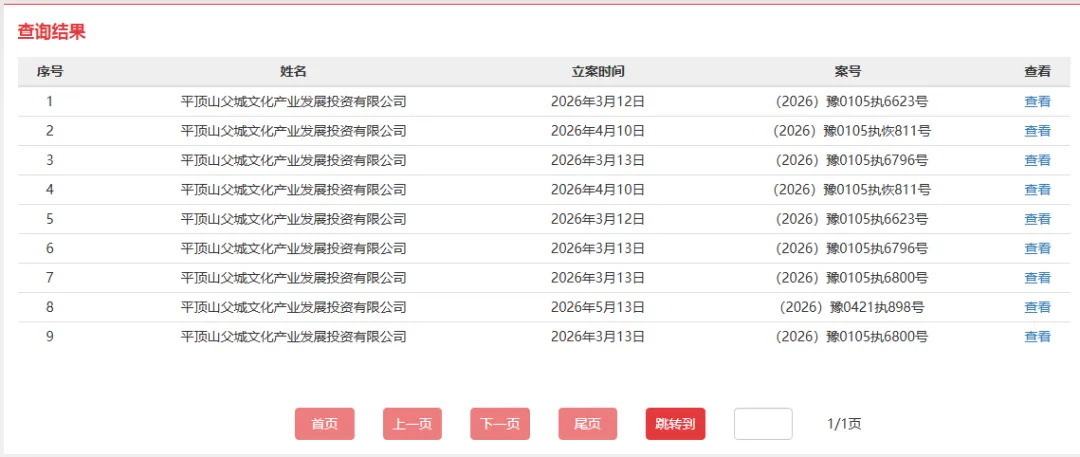Viewport: 1080px width, 457px height.
Task: Click the 首页 first-page button
Action: tap(324, 424)
